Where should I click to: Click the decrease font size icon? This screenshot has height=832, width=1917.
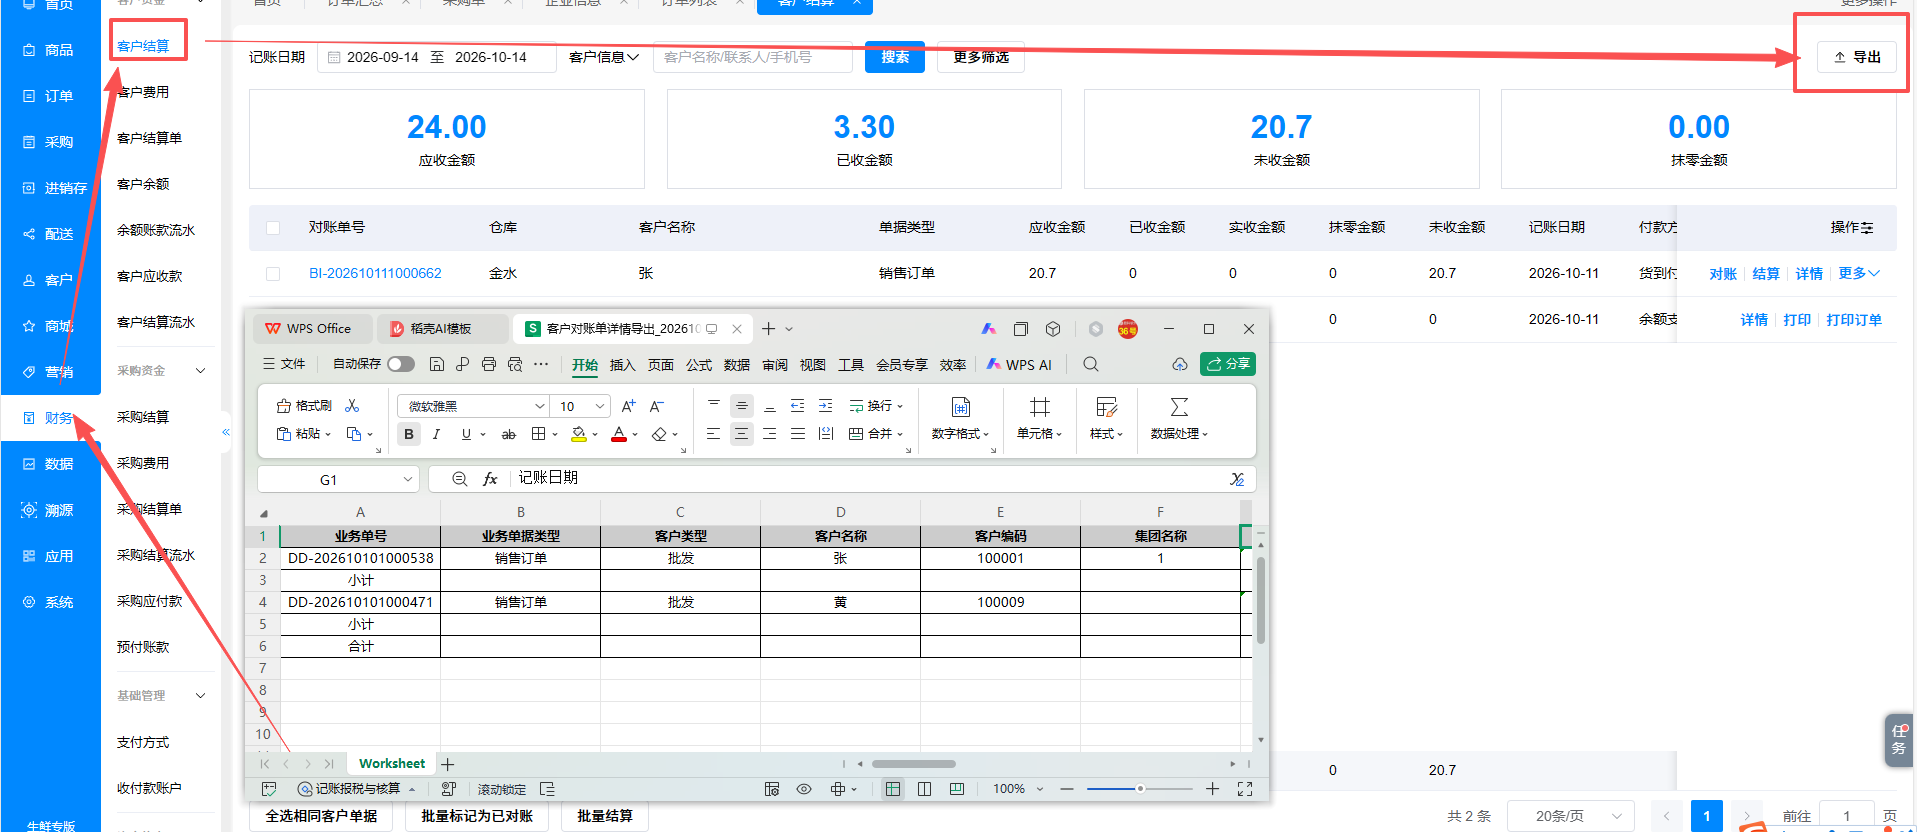click(656, 406)
